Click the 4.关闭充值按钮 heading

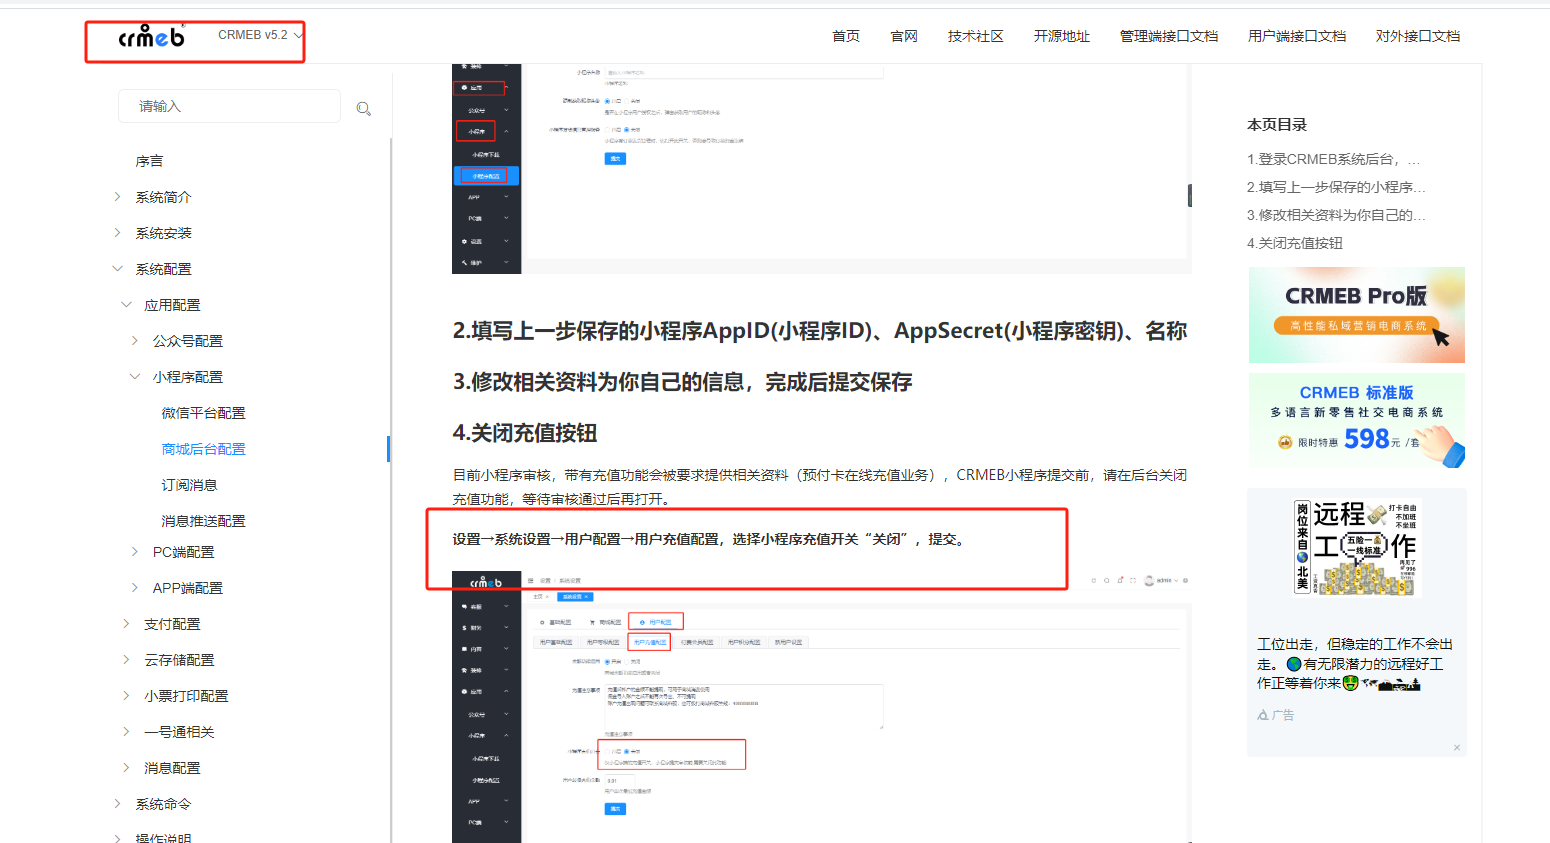coord(525,433)
